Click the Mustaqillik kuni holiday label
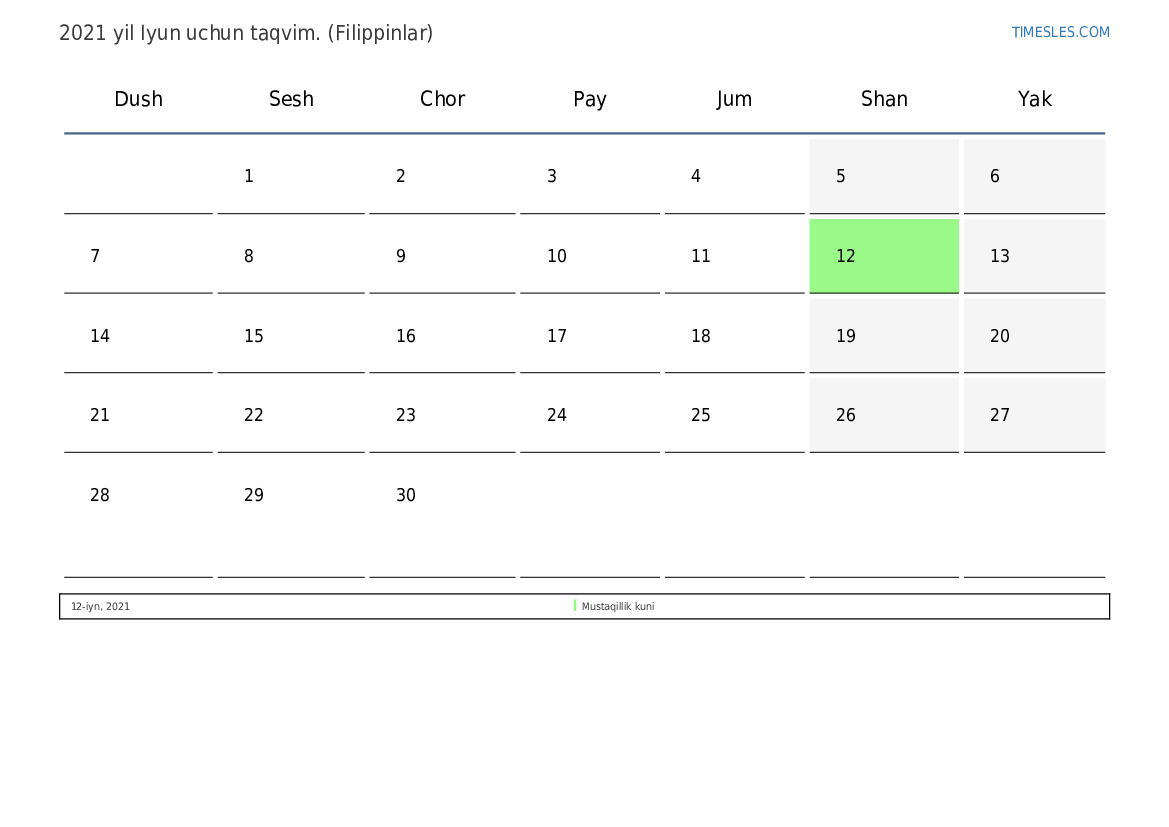This screenshot has width=1169, height=827. pos(618,607)
